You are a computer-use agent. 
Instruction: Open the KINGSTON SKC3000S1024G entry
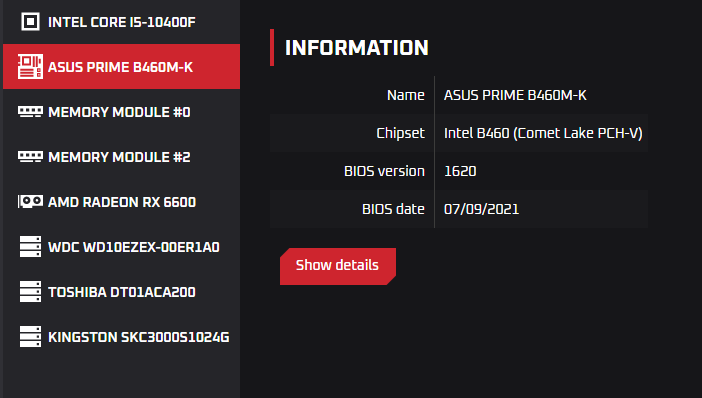[121, 337]
